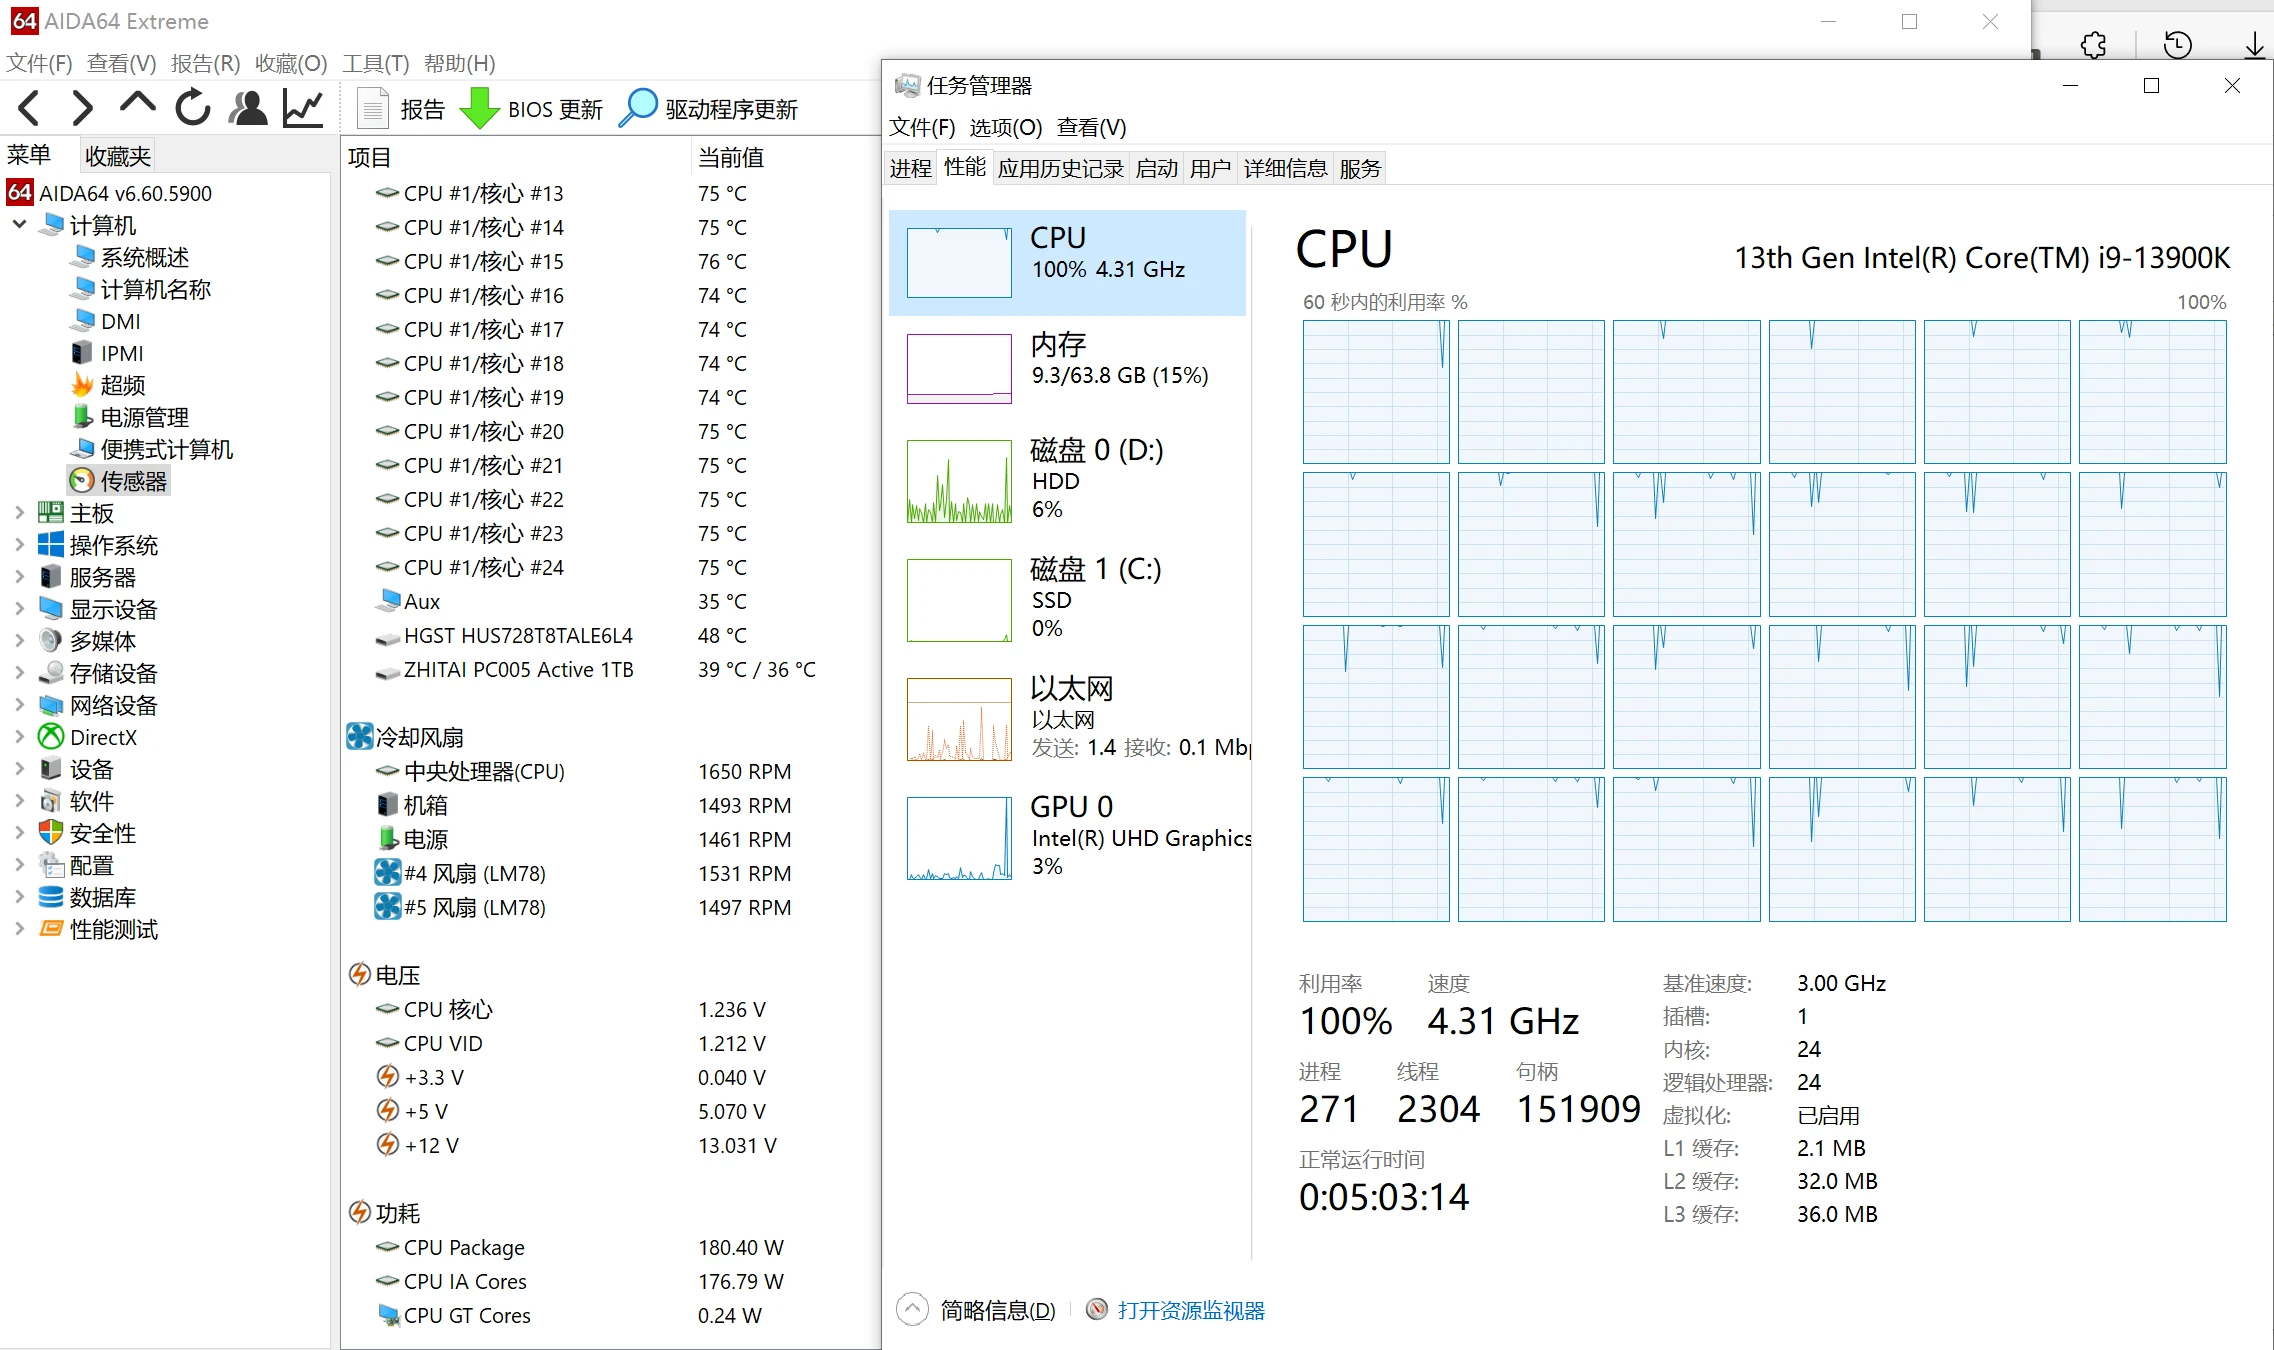Switch to Task Manager 用户 tab
Image resolution: width=2274 pixels, height=1350 pixels.
click(1210, 169)
